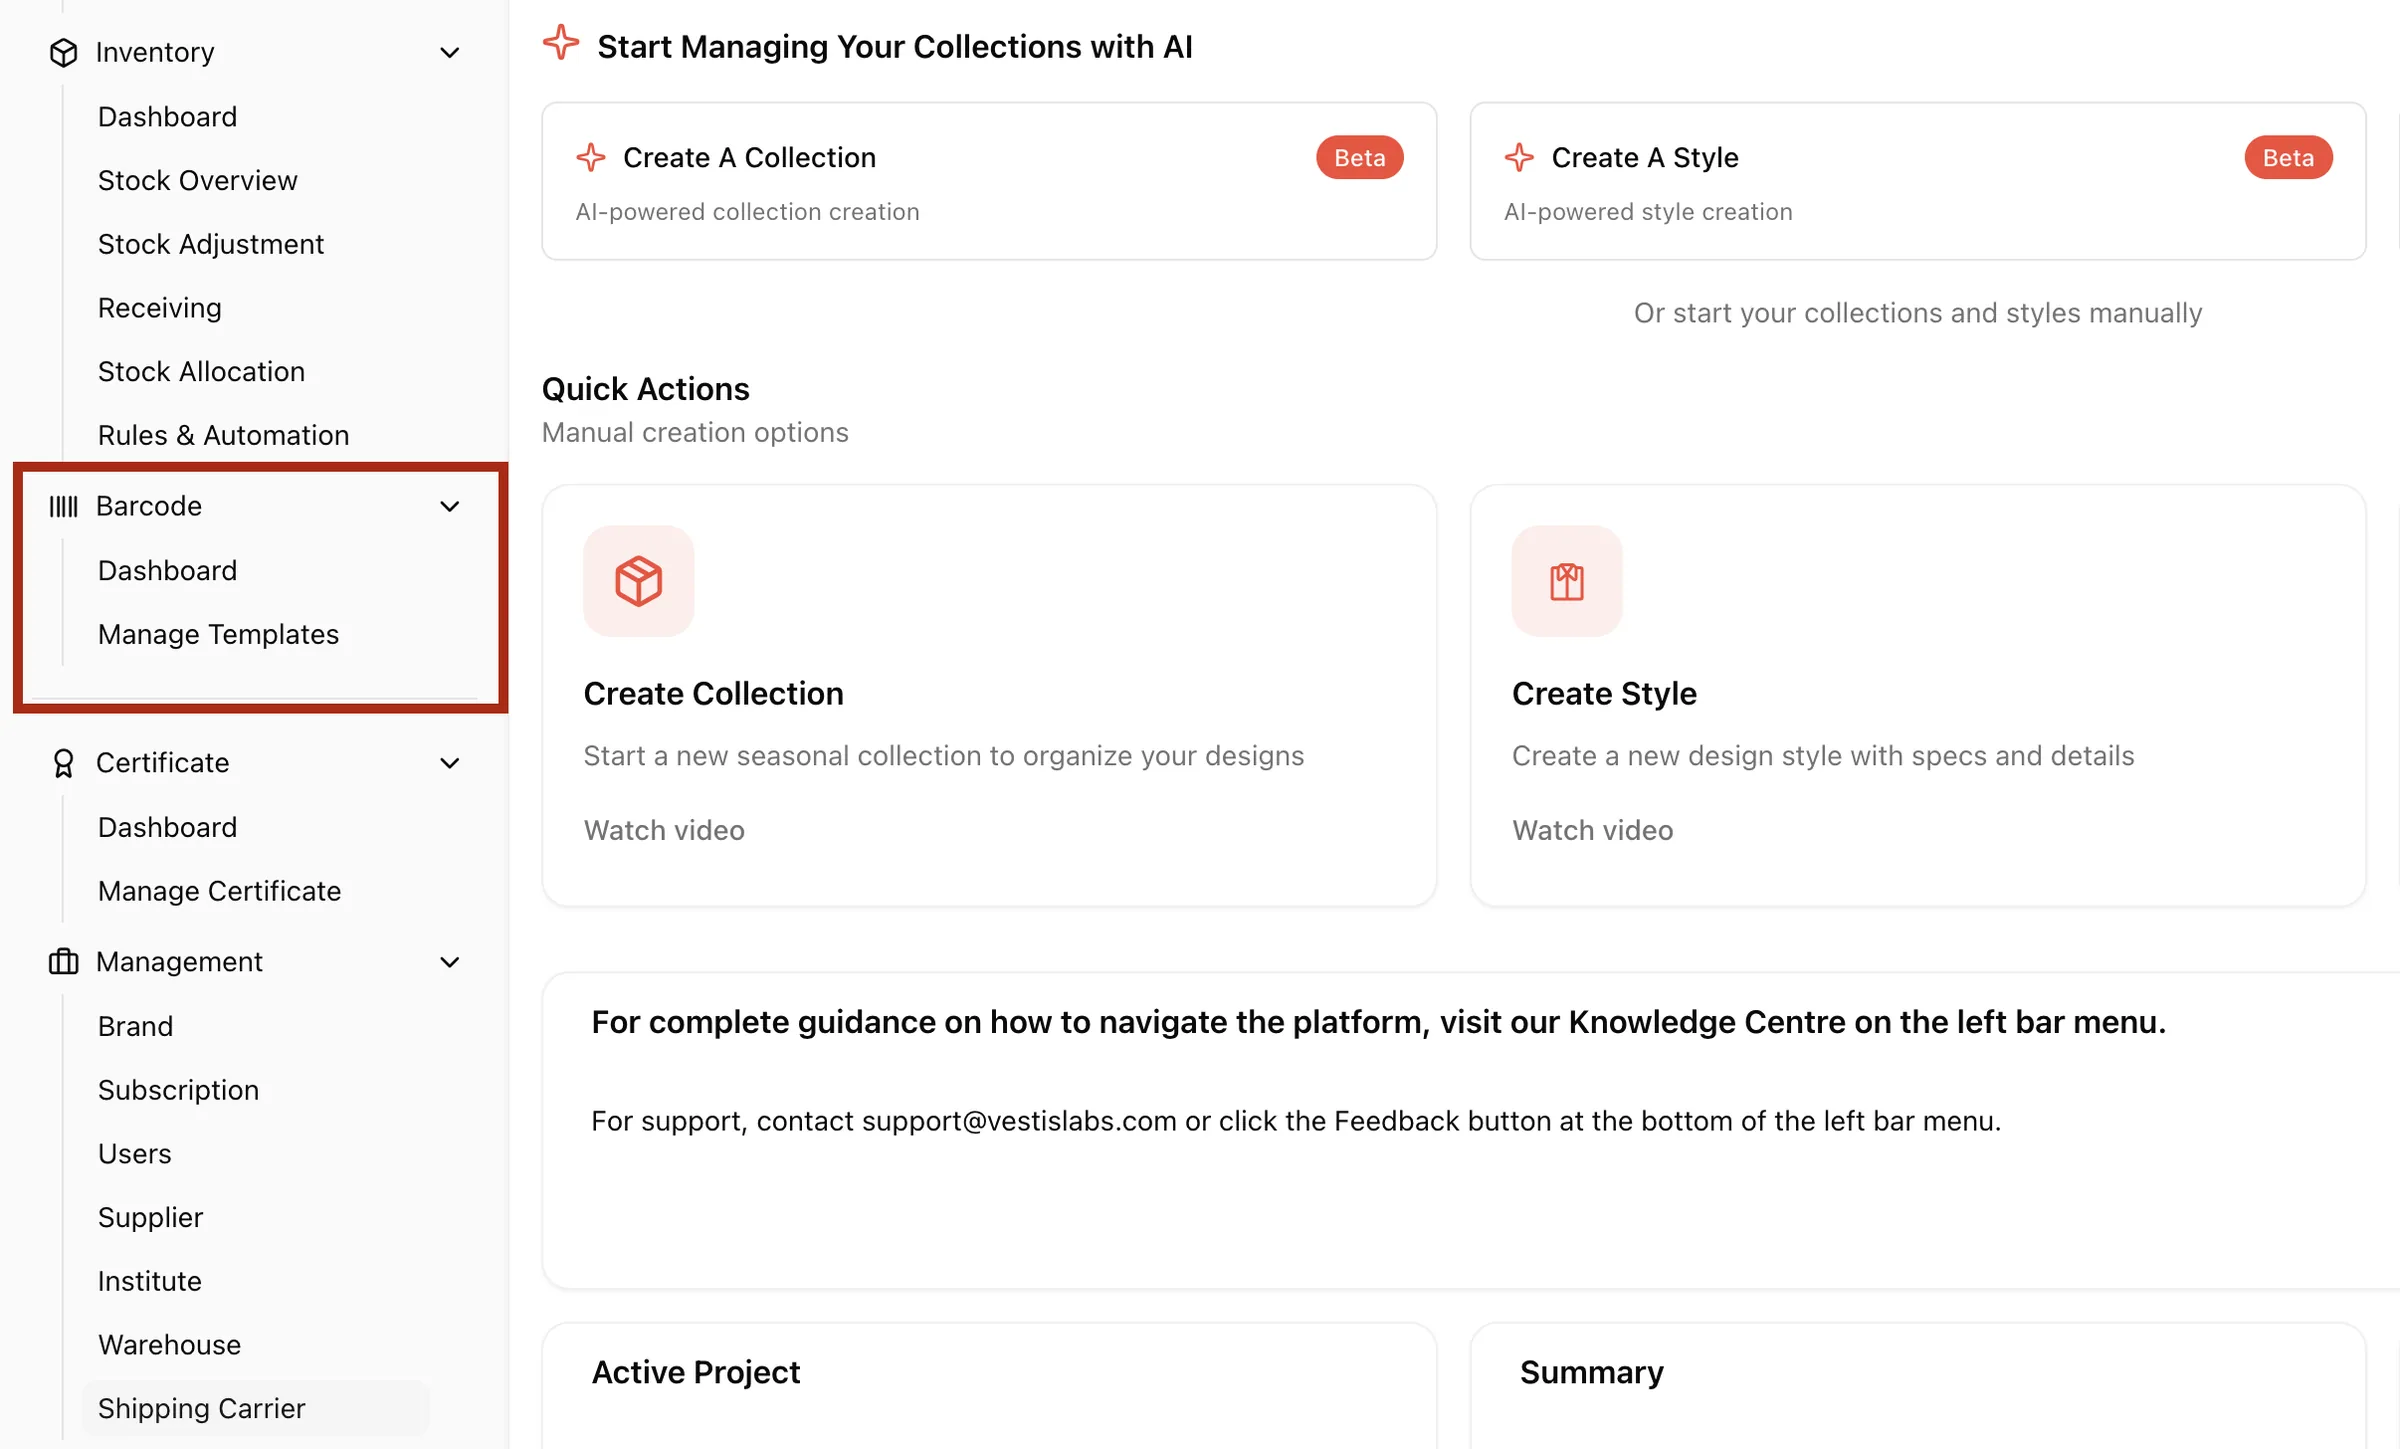Start AI-powered Create A Collection card
The width and height of the screenshot is (2400, 1449).
[989, 181]
